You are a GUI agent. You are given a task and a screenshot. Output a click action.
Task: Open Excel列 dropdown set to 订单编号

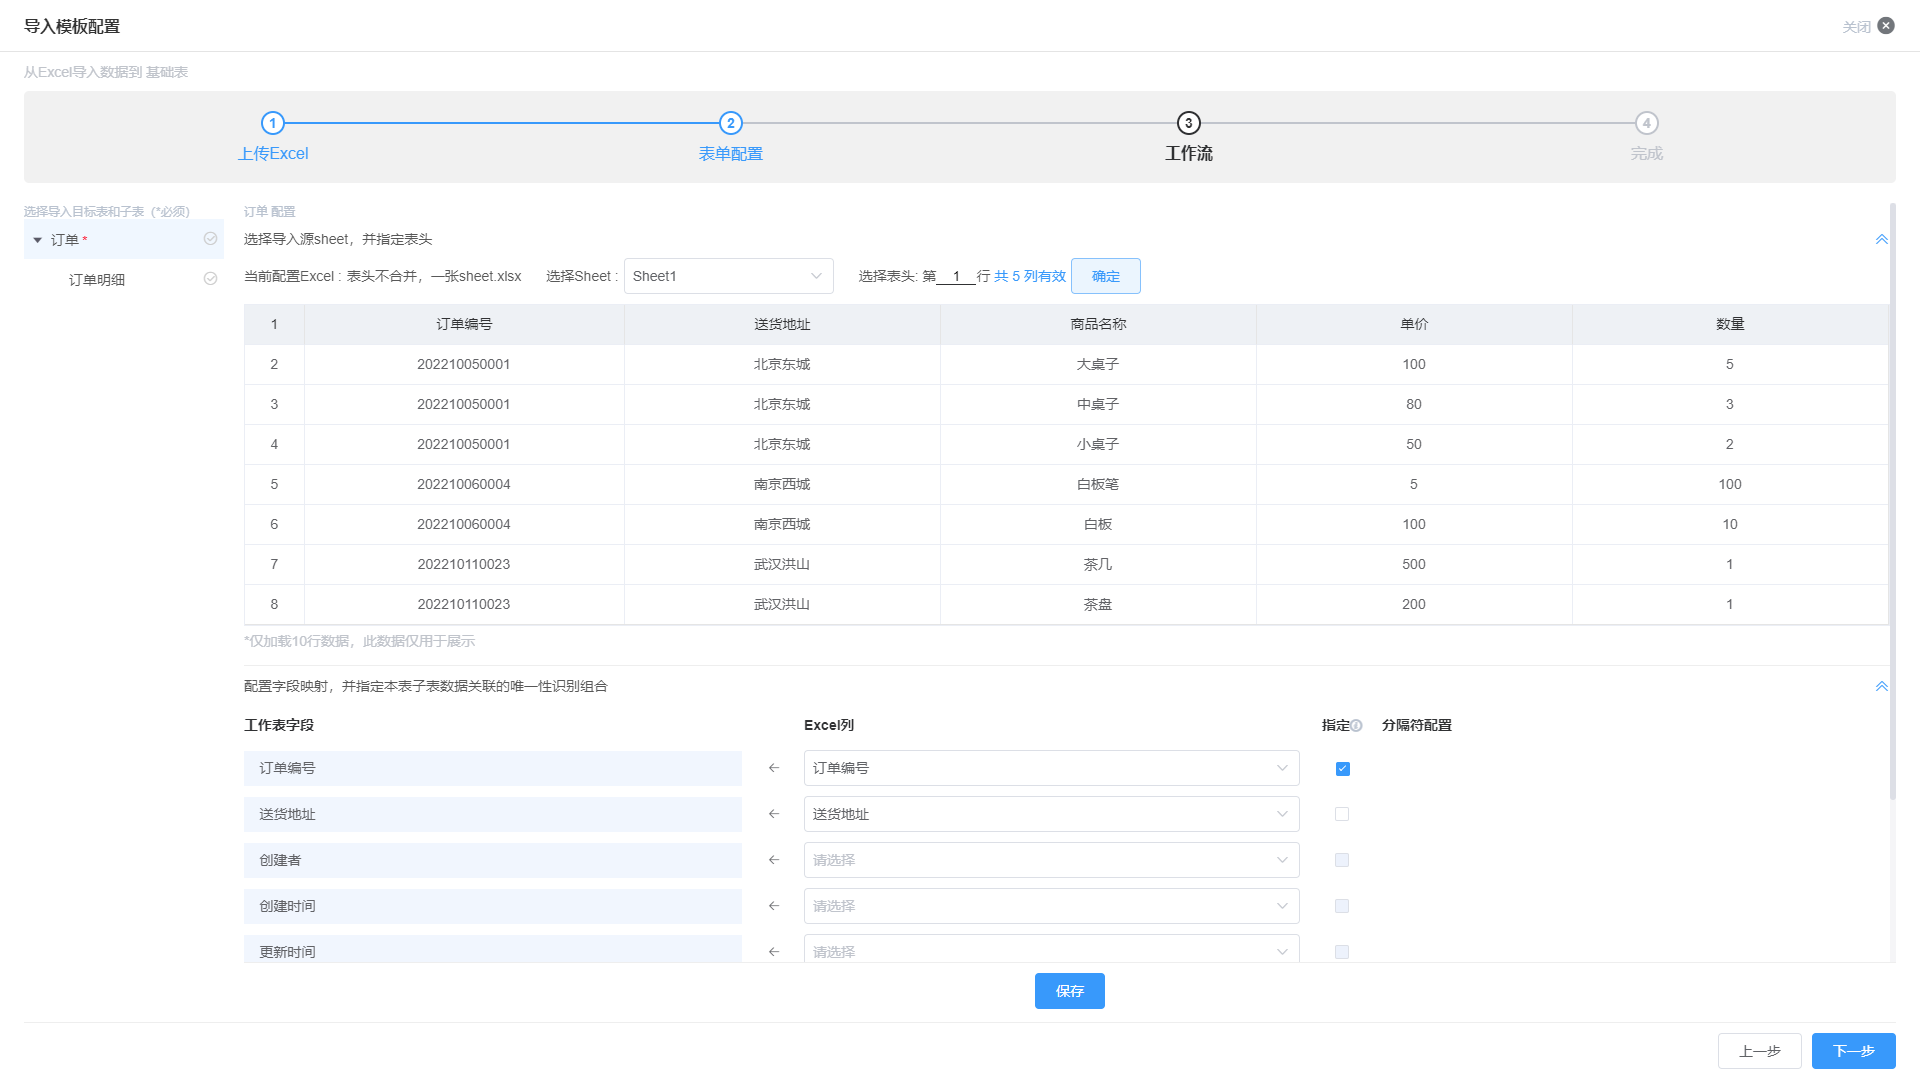pos(1051,768)
